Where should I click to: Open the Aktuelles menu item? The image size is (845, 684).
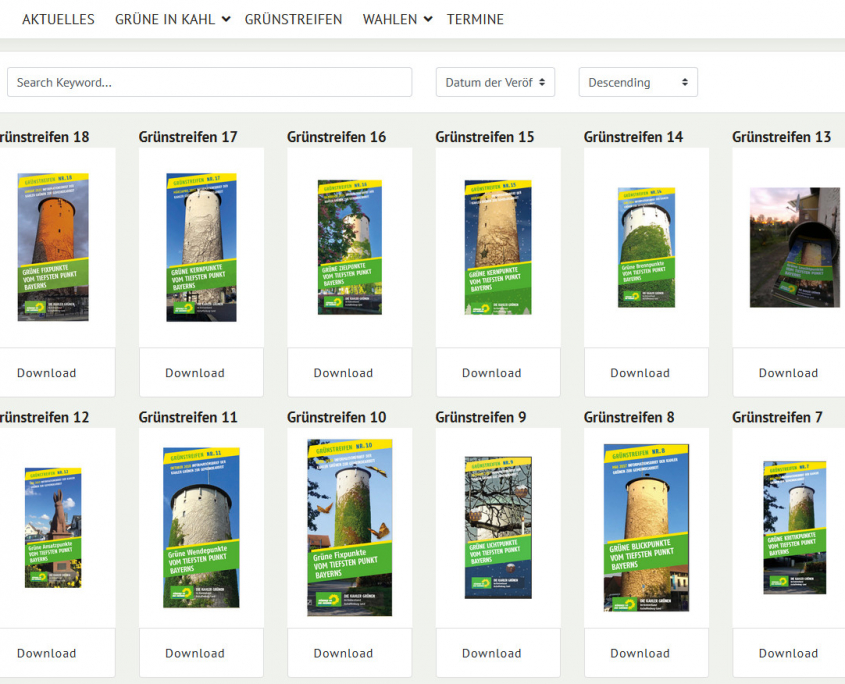click(x=58, y=19)
